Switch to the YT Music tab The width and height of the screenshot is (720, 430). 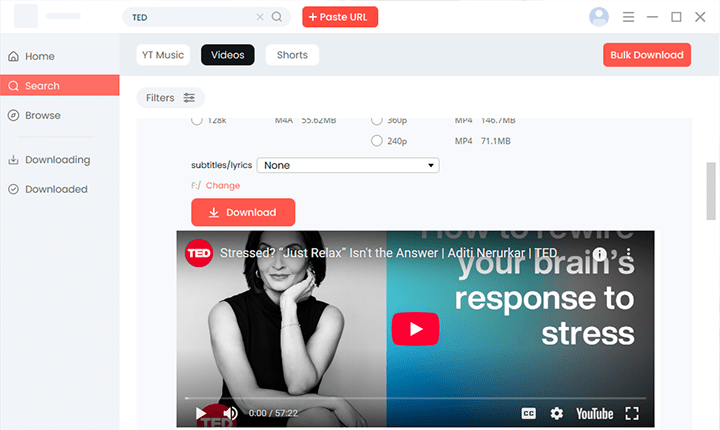point(163,55)
